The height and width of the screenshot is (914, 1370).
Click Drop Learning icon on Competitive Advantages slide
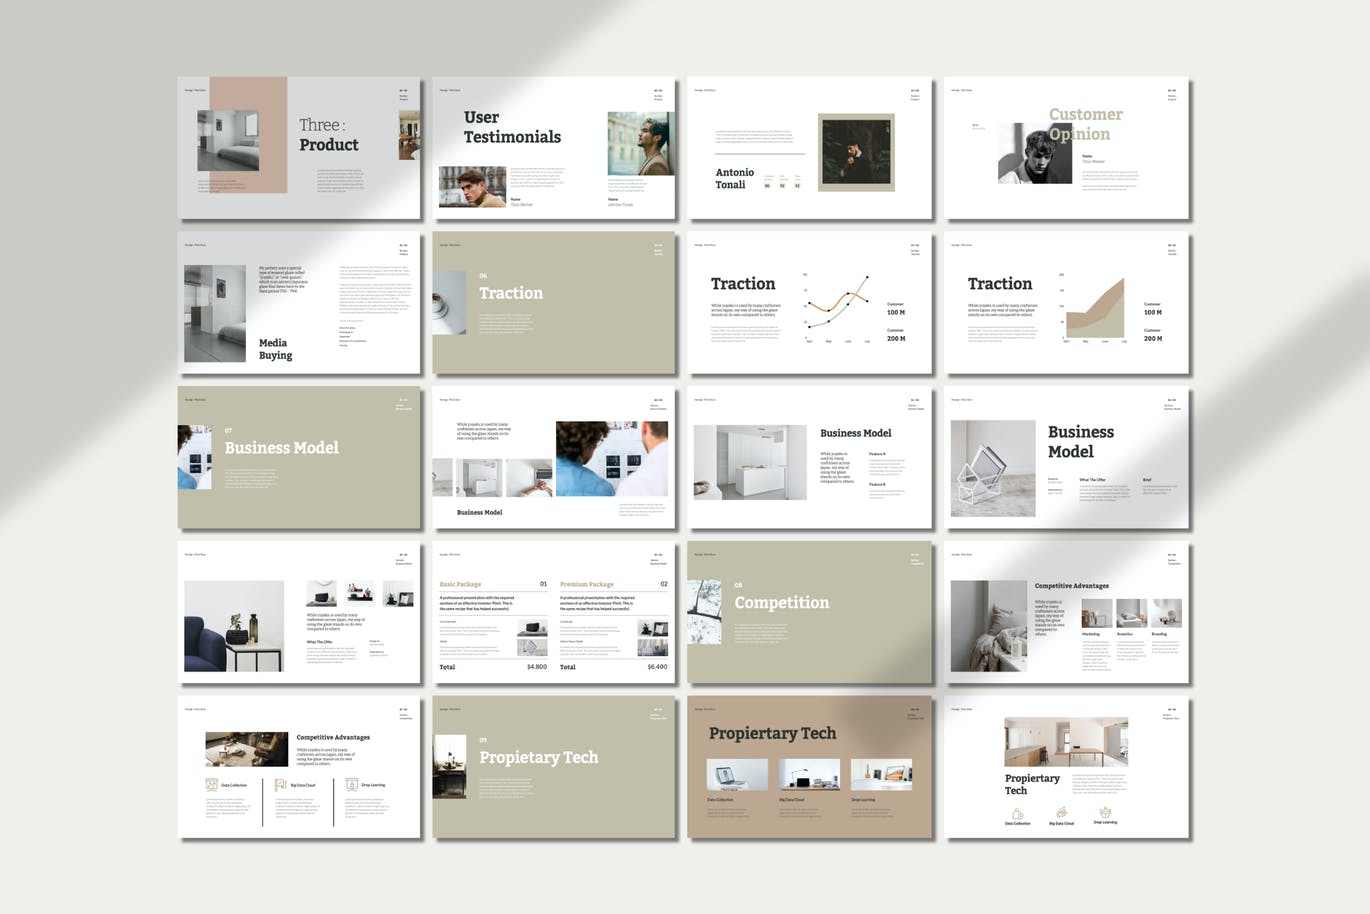coord(351,785)
